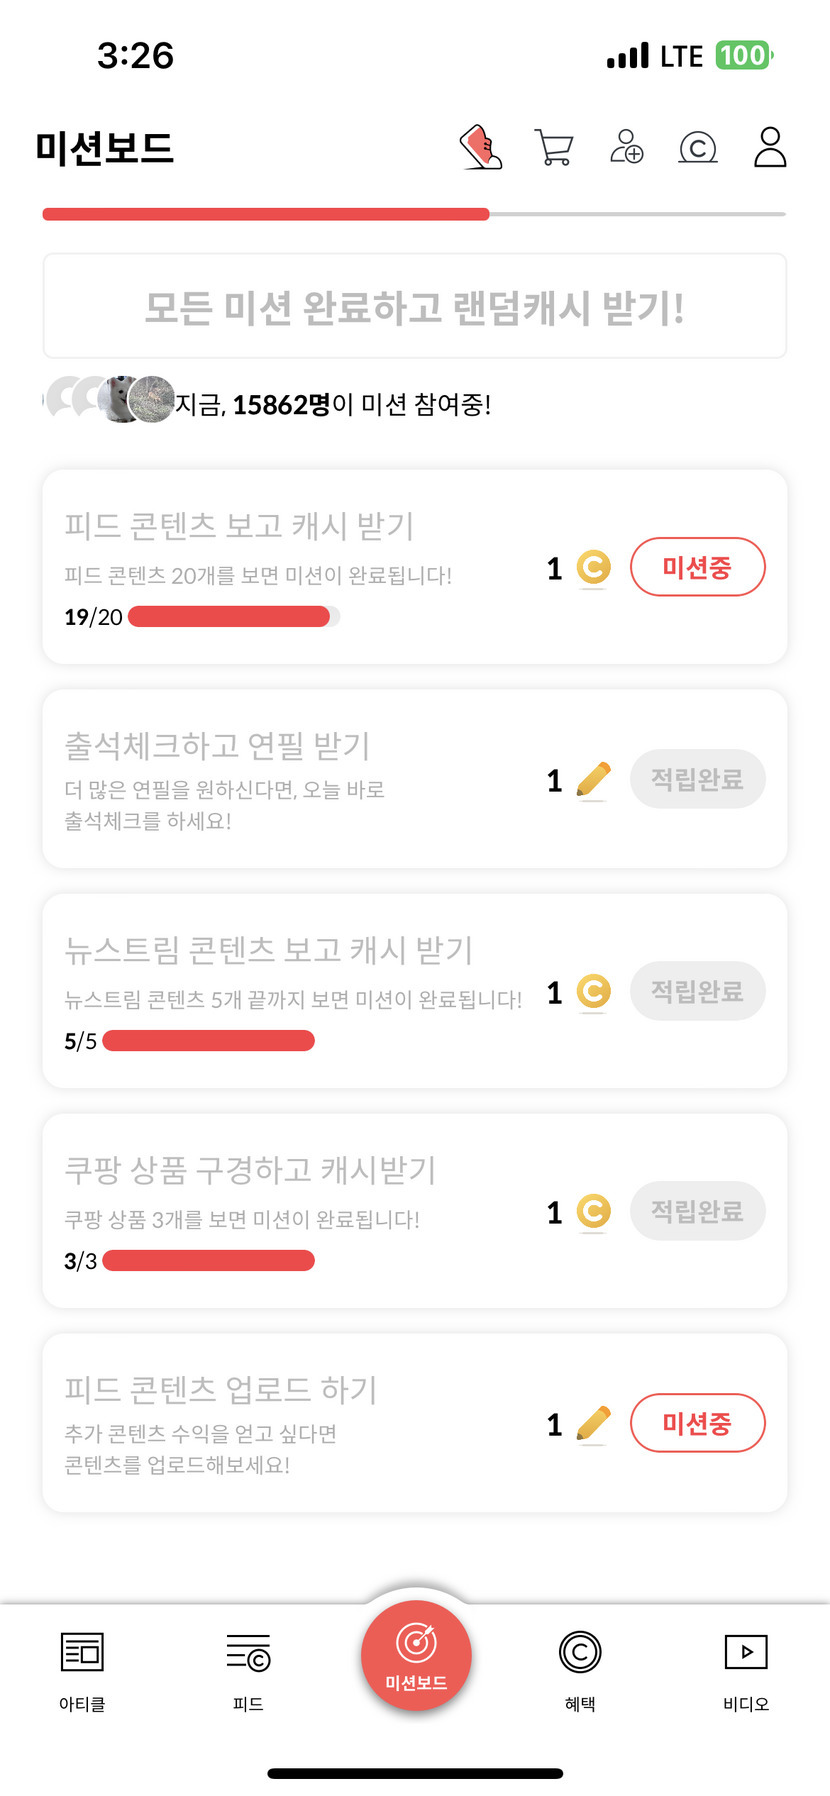Open the 혜택 tab

pos(580,1666)
